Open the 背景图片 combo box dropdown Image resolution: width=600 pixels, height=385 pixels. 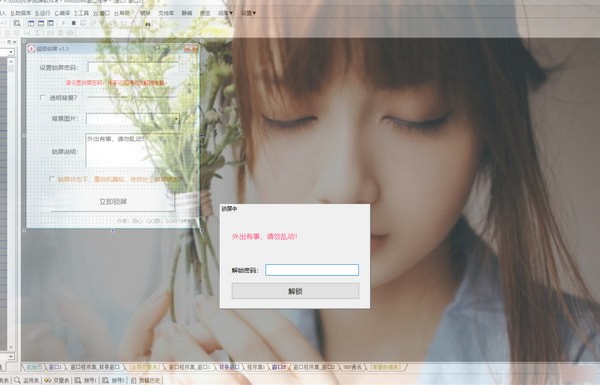(176, 119)
